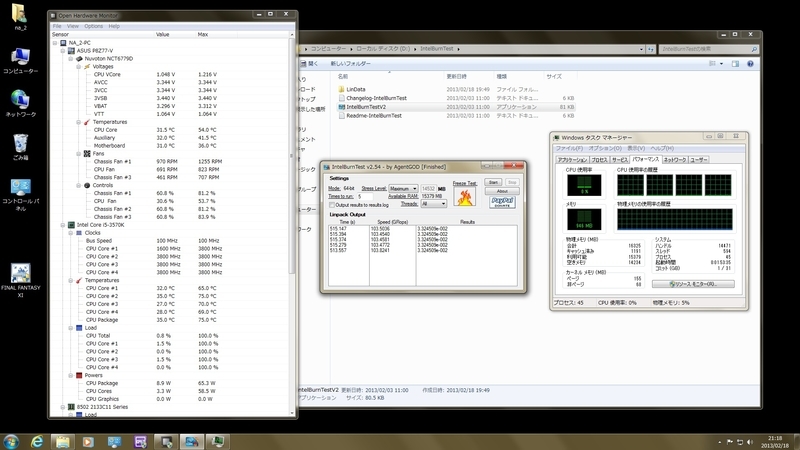800x450 pixels.
Task: Switch to the サービス tab in Task Manager
Action: coord(619,160)
